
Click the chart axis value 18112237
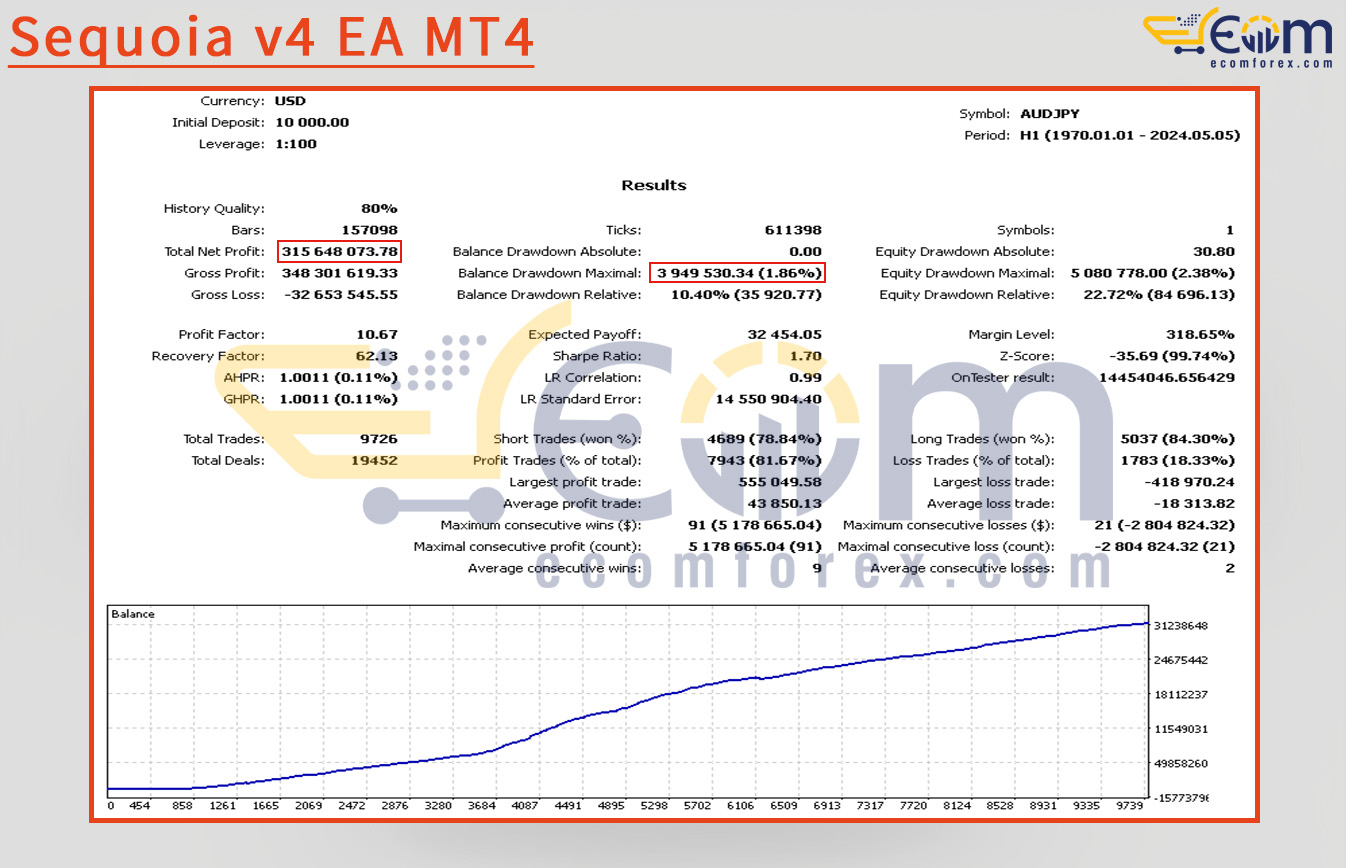1181,695
